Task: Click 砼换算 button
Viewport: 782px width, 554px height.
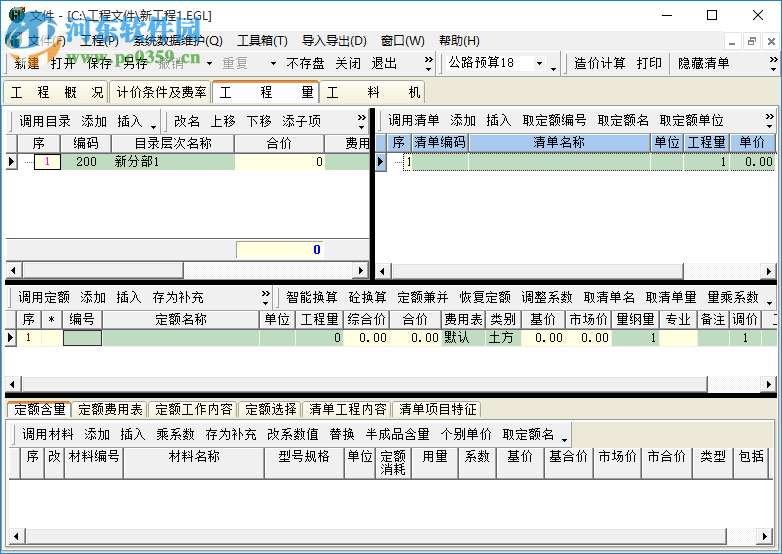Action: 368,298
